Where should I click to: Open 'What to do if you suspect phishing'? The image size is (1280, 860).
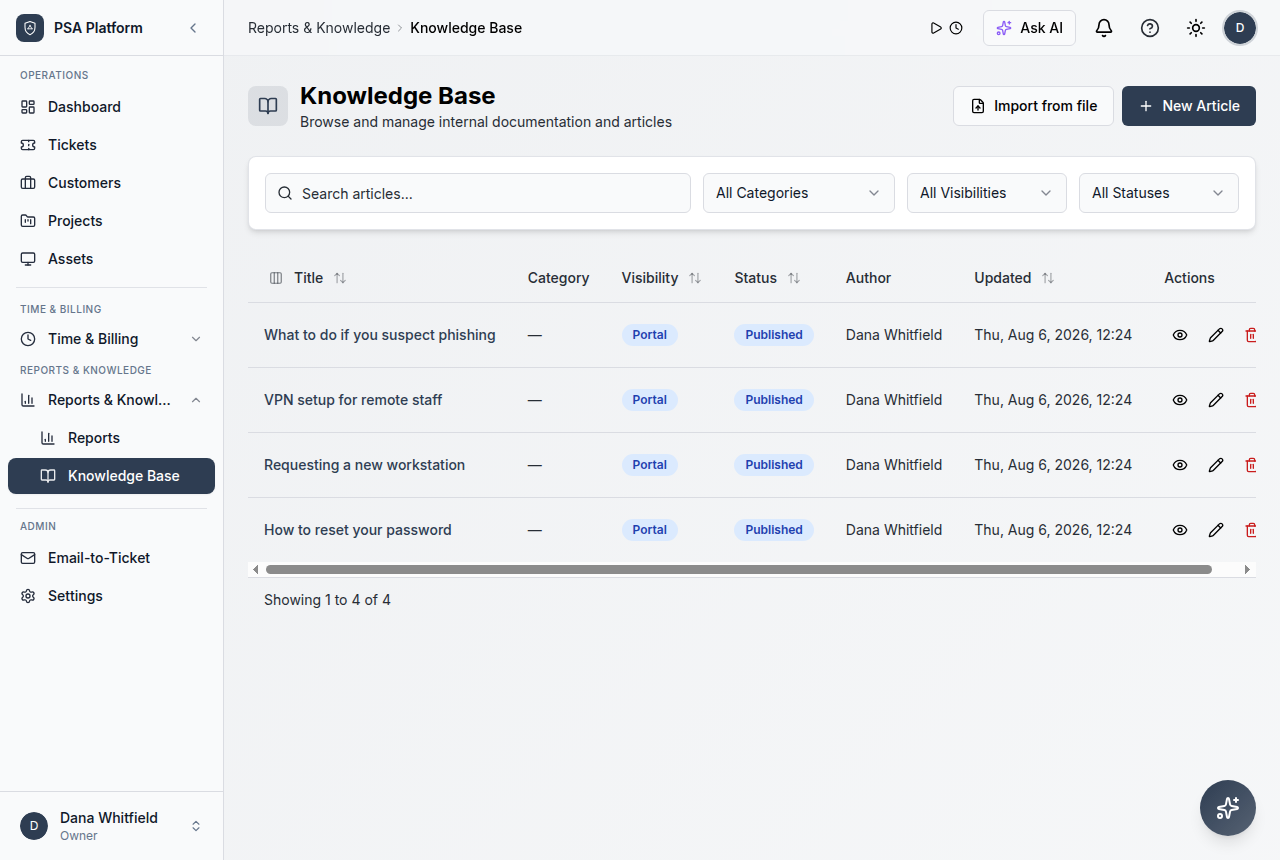click(x=380, y=335)
